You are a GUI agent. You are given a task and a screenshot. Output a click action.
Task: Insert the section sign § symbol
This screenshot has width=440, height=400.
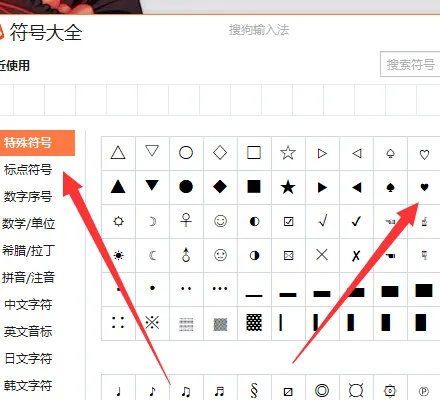pos(254,390)
